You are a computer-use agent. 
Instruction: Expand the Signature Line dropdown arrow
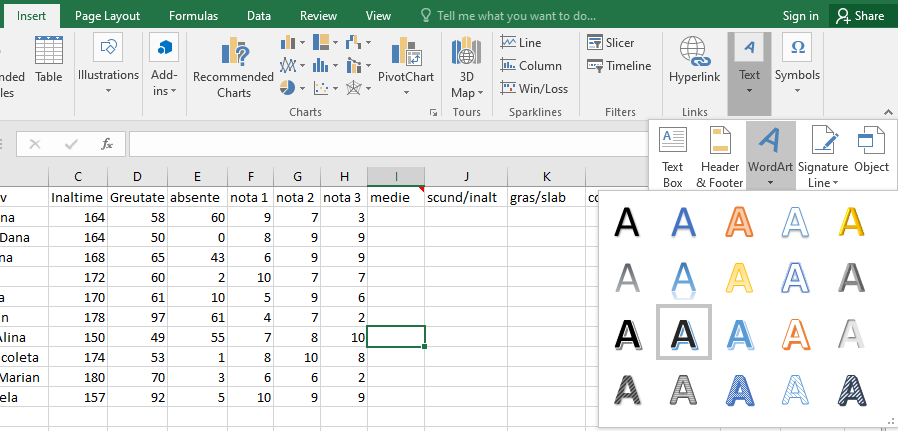pos(834,182)
